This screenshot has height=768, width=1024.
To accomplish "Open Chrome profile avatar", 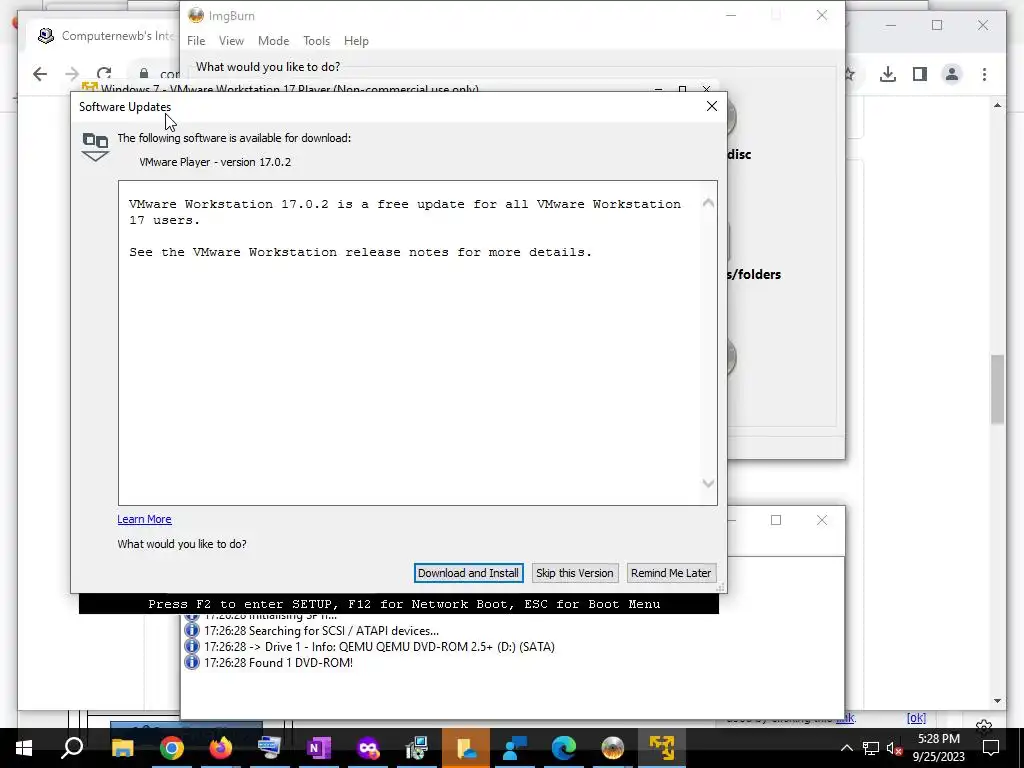I will (x=952, y=74).
